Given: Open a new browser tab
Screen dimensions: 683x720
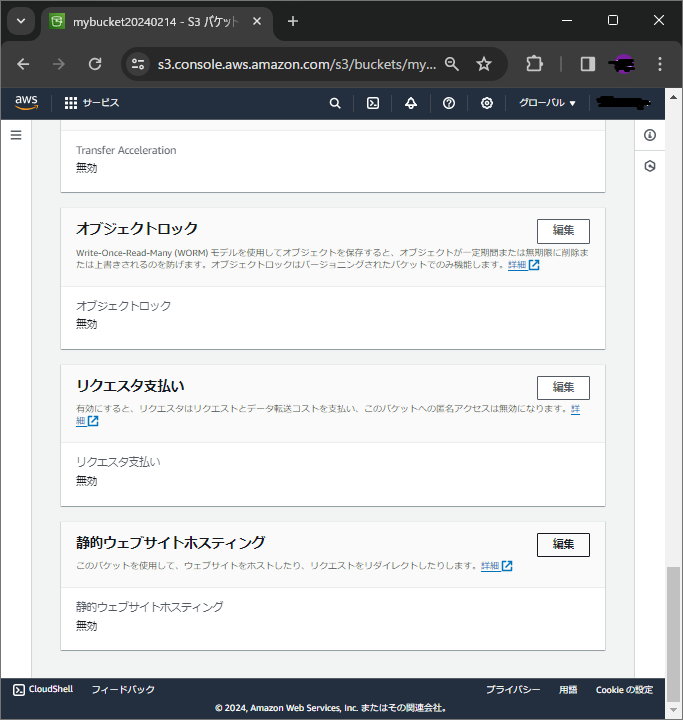Looking at the screenshot, I should 293,21.
